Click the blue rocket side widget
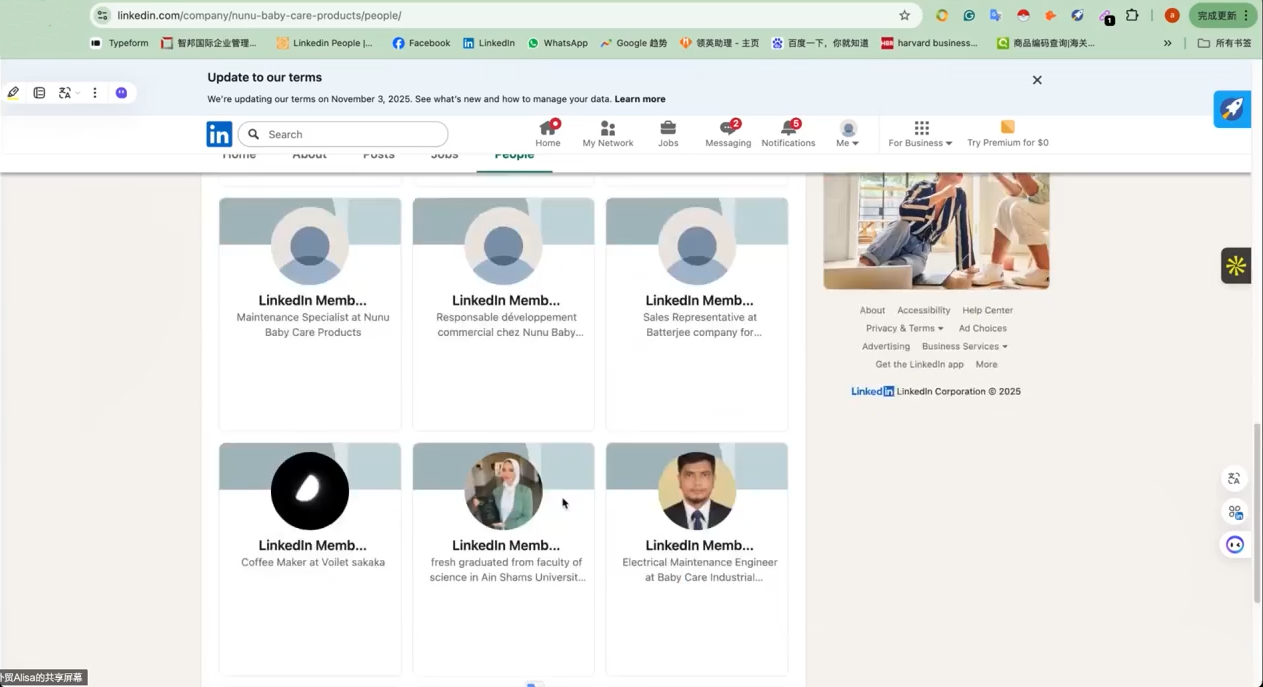The image size is (1263, 687). coord(1232,109)
